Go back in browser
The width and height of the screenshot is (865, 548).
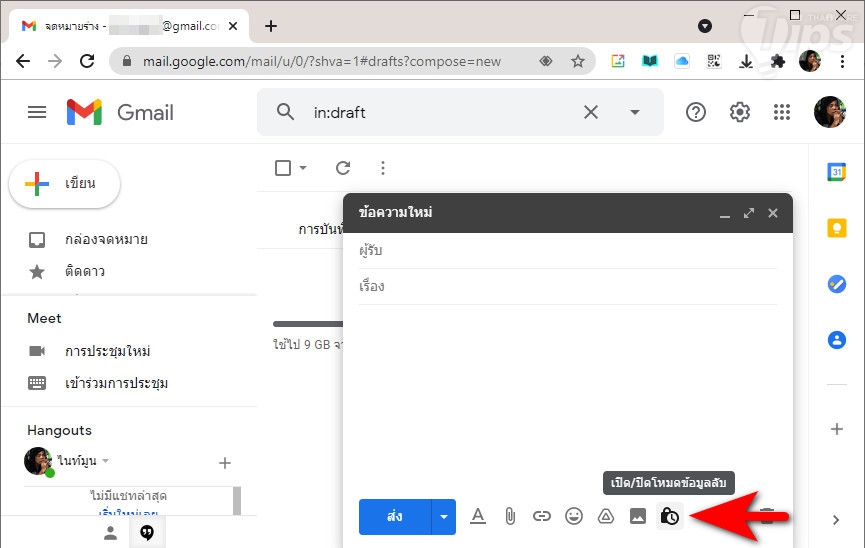23,61
